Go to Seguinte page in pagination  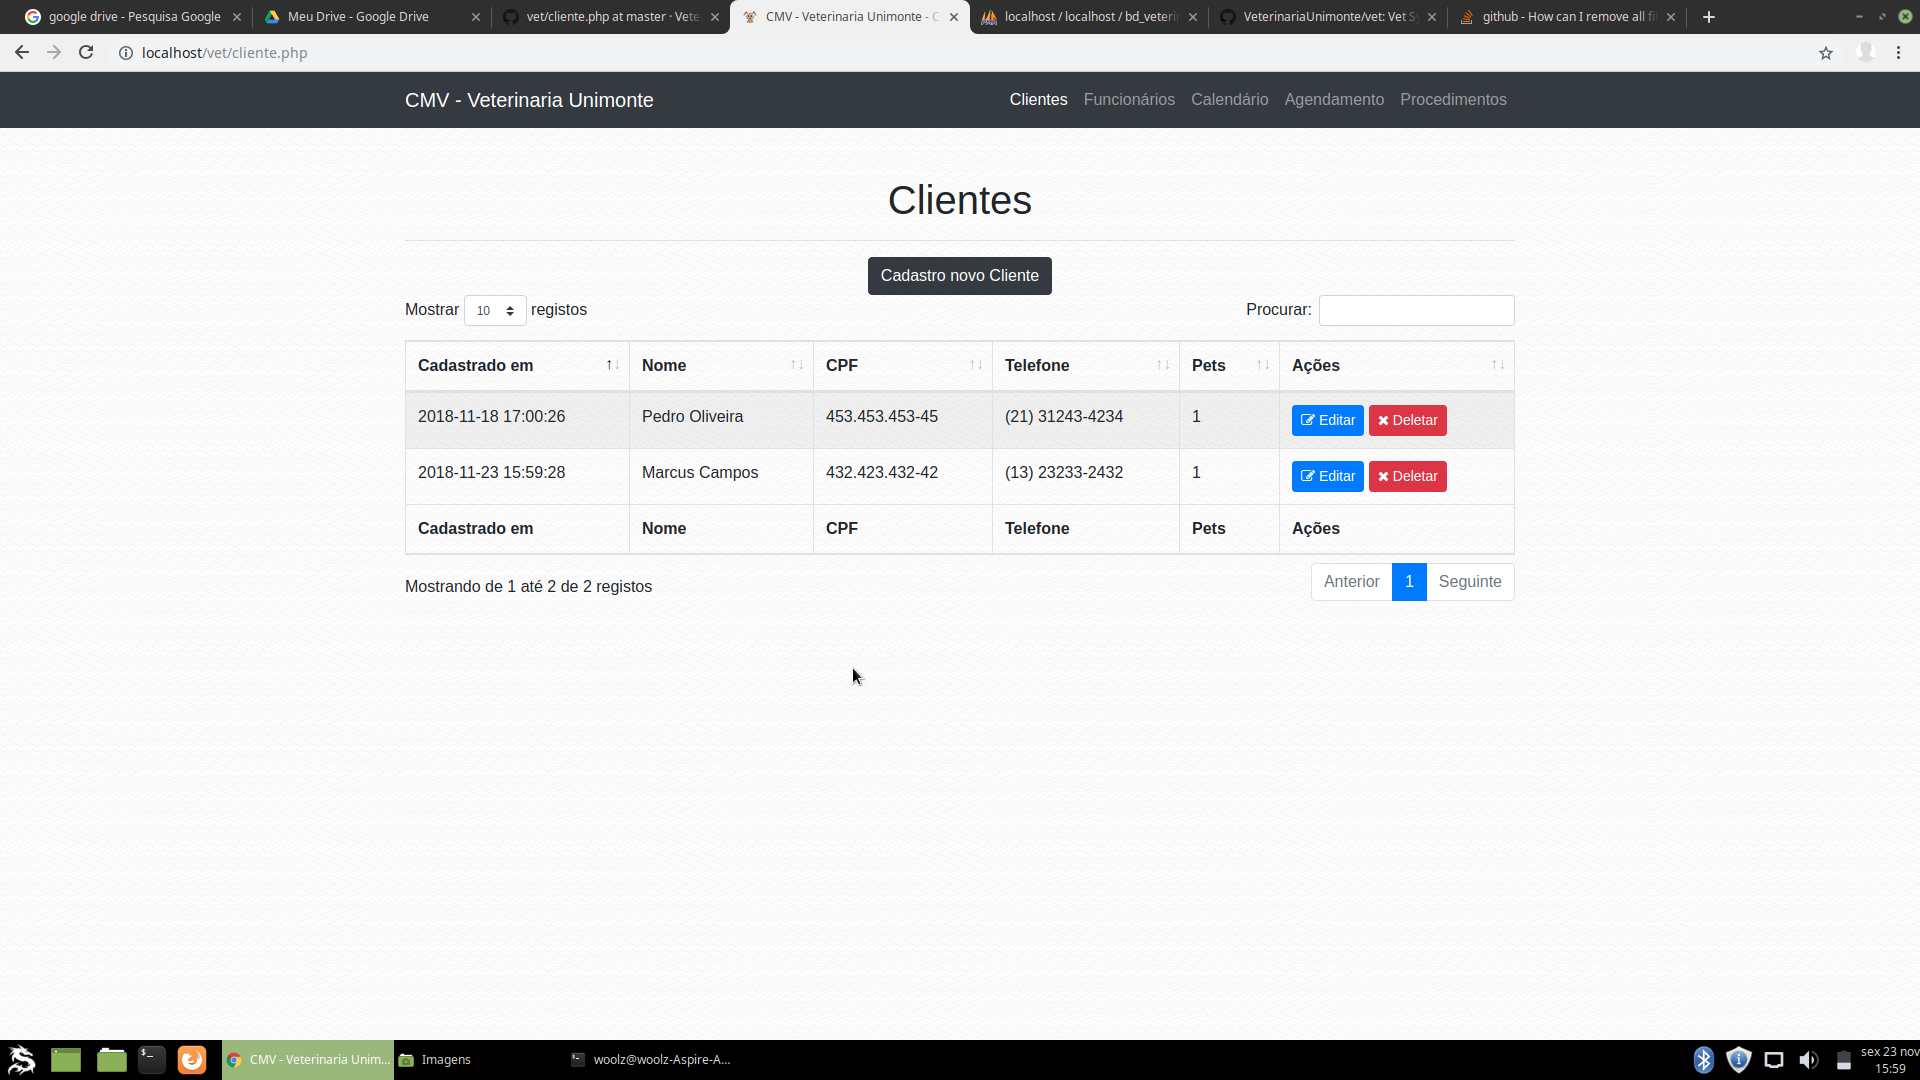(1470, 582)
